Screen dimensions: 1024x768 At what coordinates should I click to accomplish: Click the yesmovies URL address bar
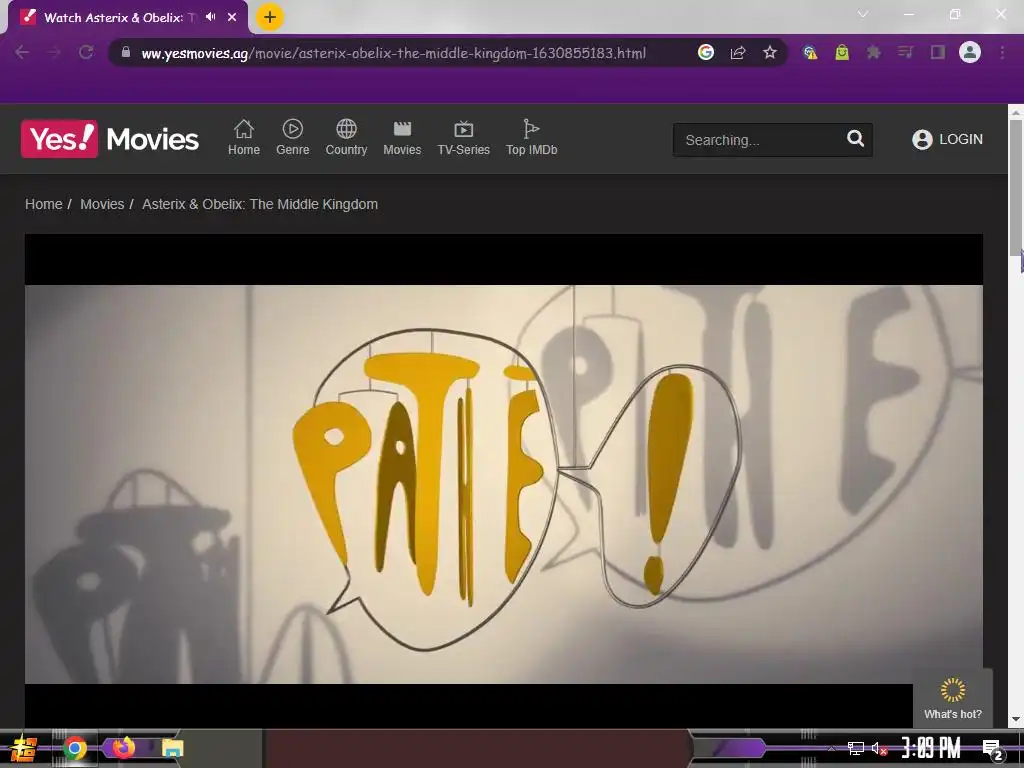coord(393,53)
